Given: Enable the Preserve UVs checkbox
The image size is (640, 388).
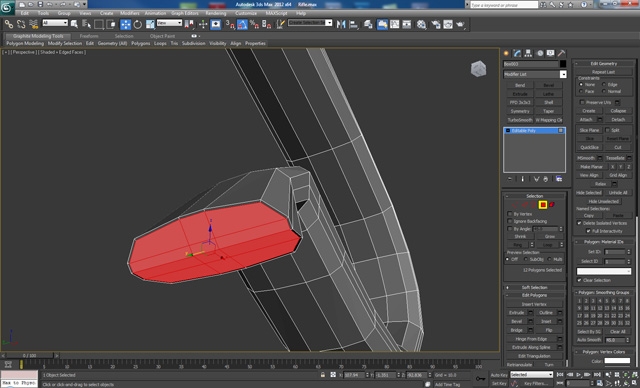Looking at the screenshot, I should pyautogui.click(x=582, y=102).
